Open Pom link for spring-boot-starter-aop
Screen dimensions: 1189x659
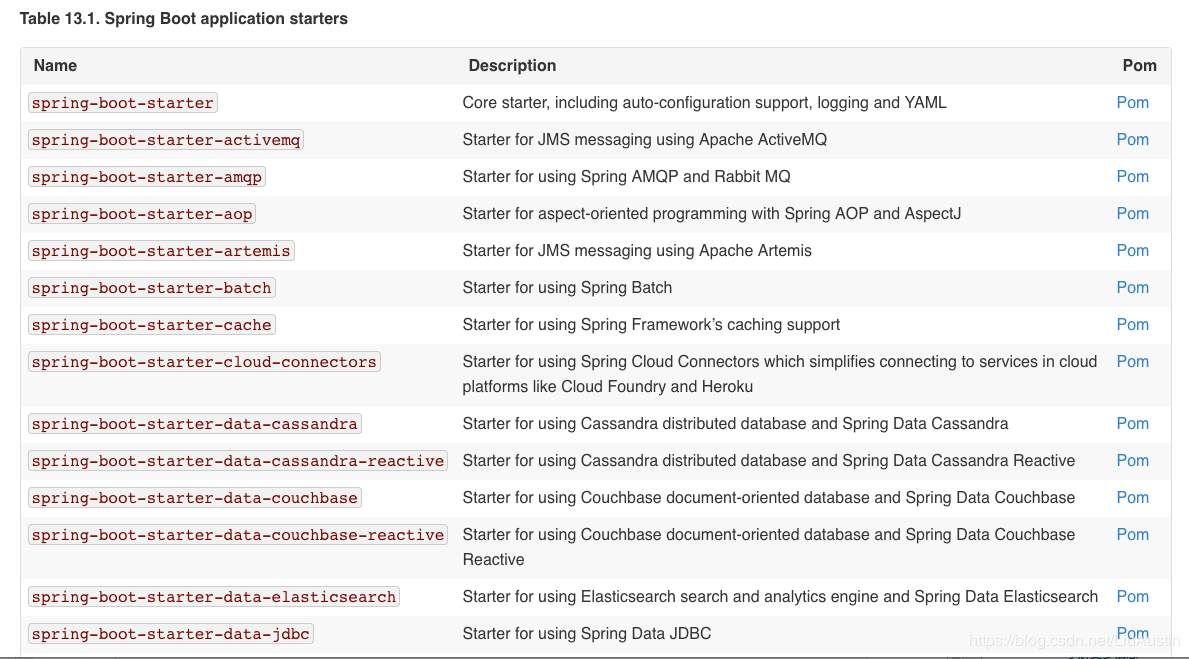[1132, 214]
